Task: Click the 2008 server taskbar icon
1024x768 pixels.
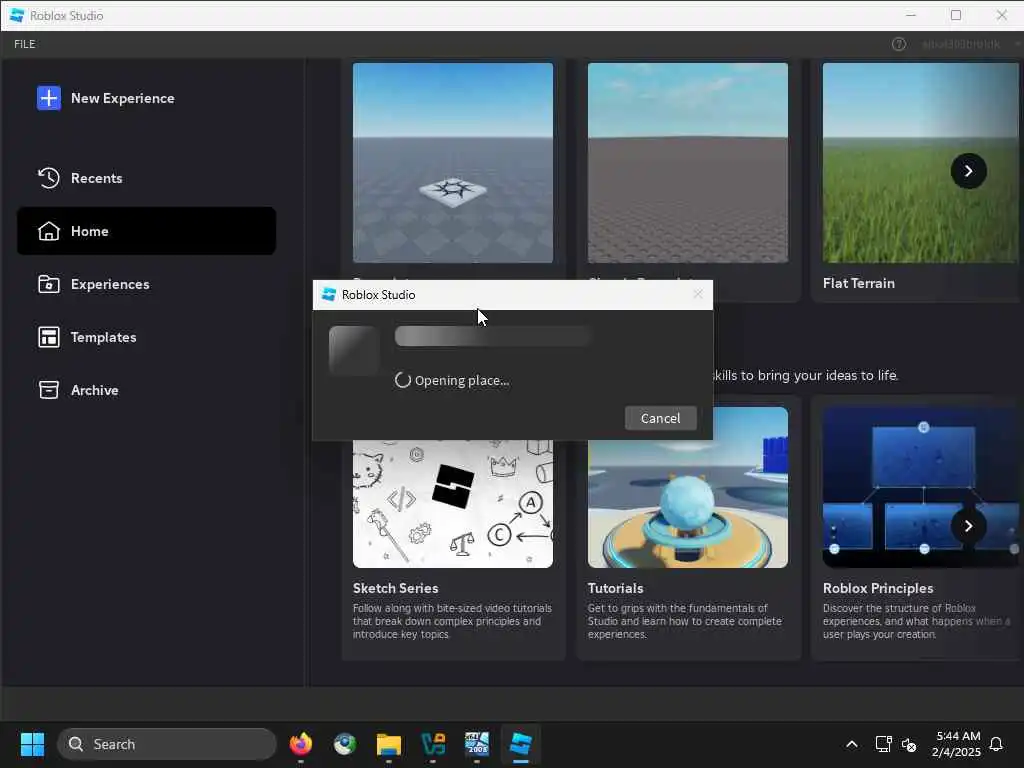Action: (x=477, y=744)
